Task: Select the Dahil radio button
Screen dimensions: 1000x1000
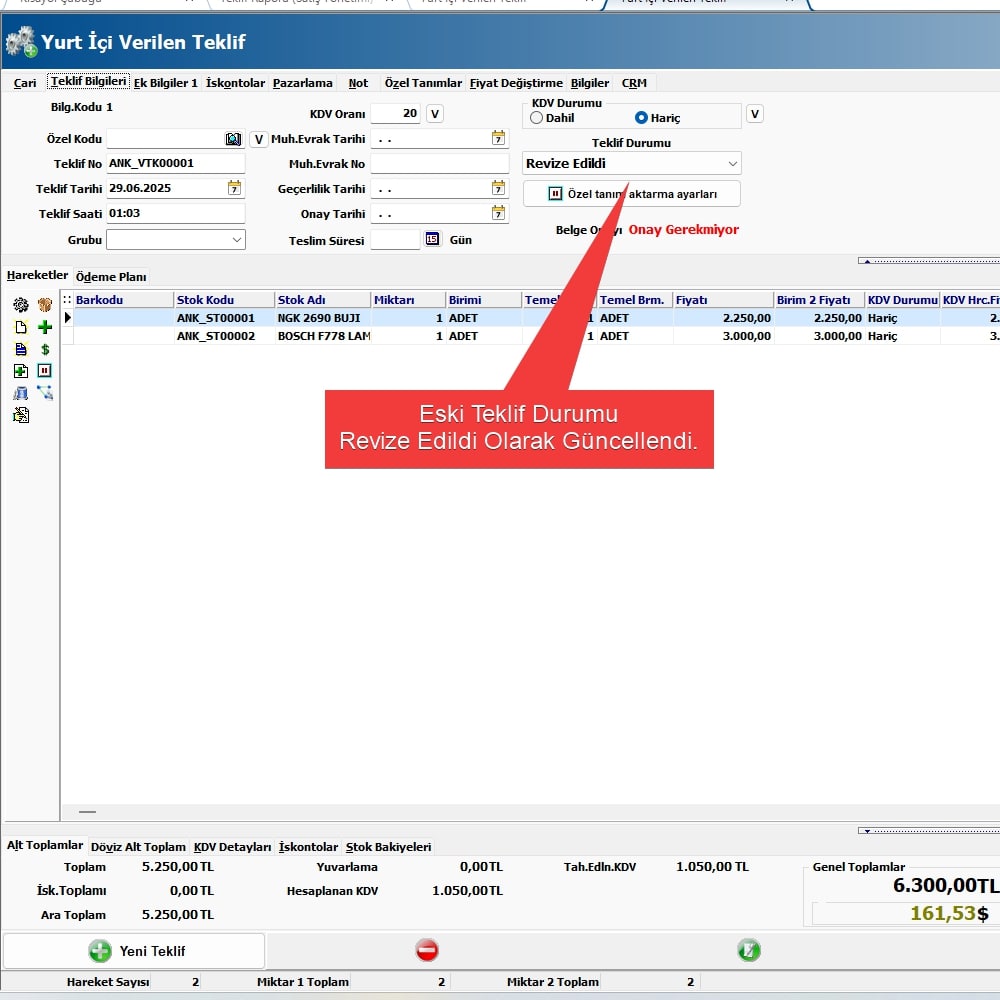Action: [x=537, y=118]
